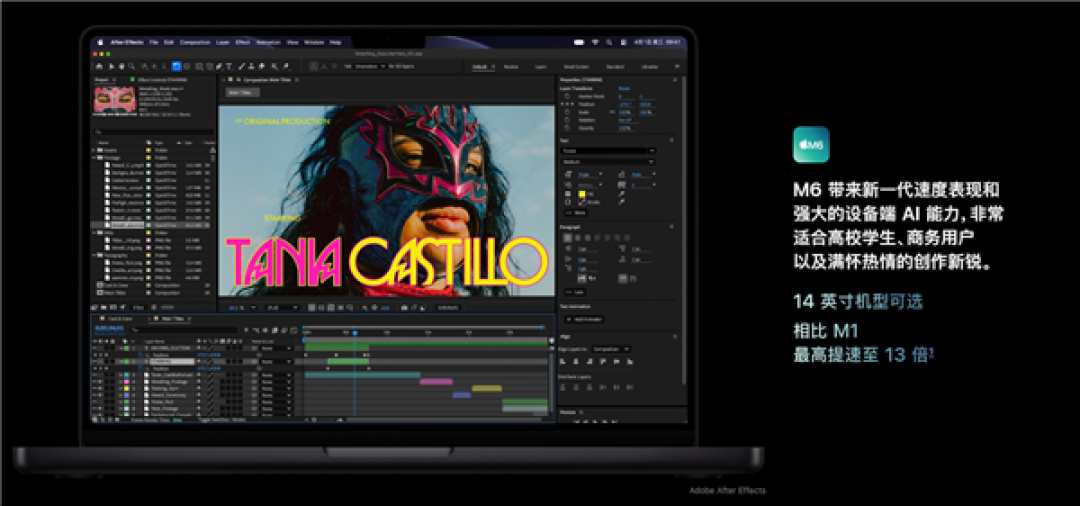The width and height of the screenshot is (1080, 506).
Task: Switch to the Main Titles timeline tab
Action: click(x=172, y=319)
